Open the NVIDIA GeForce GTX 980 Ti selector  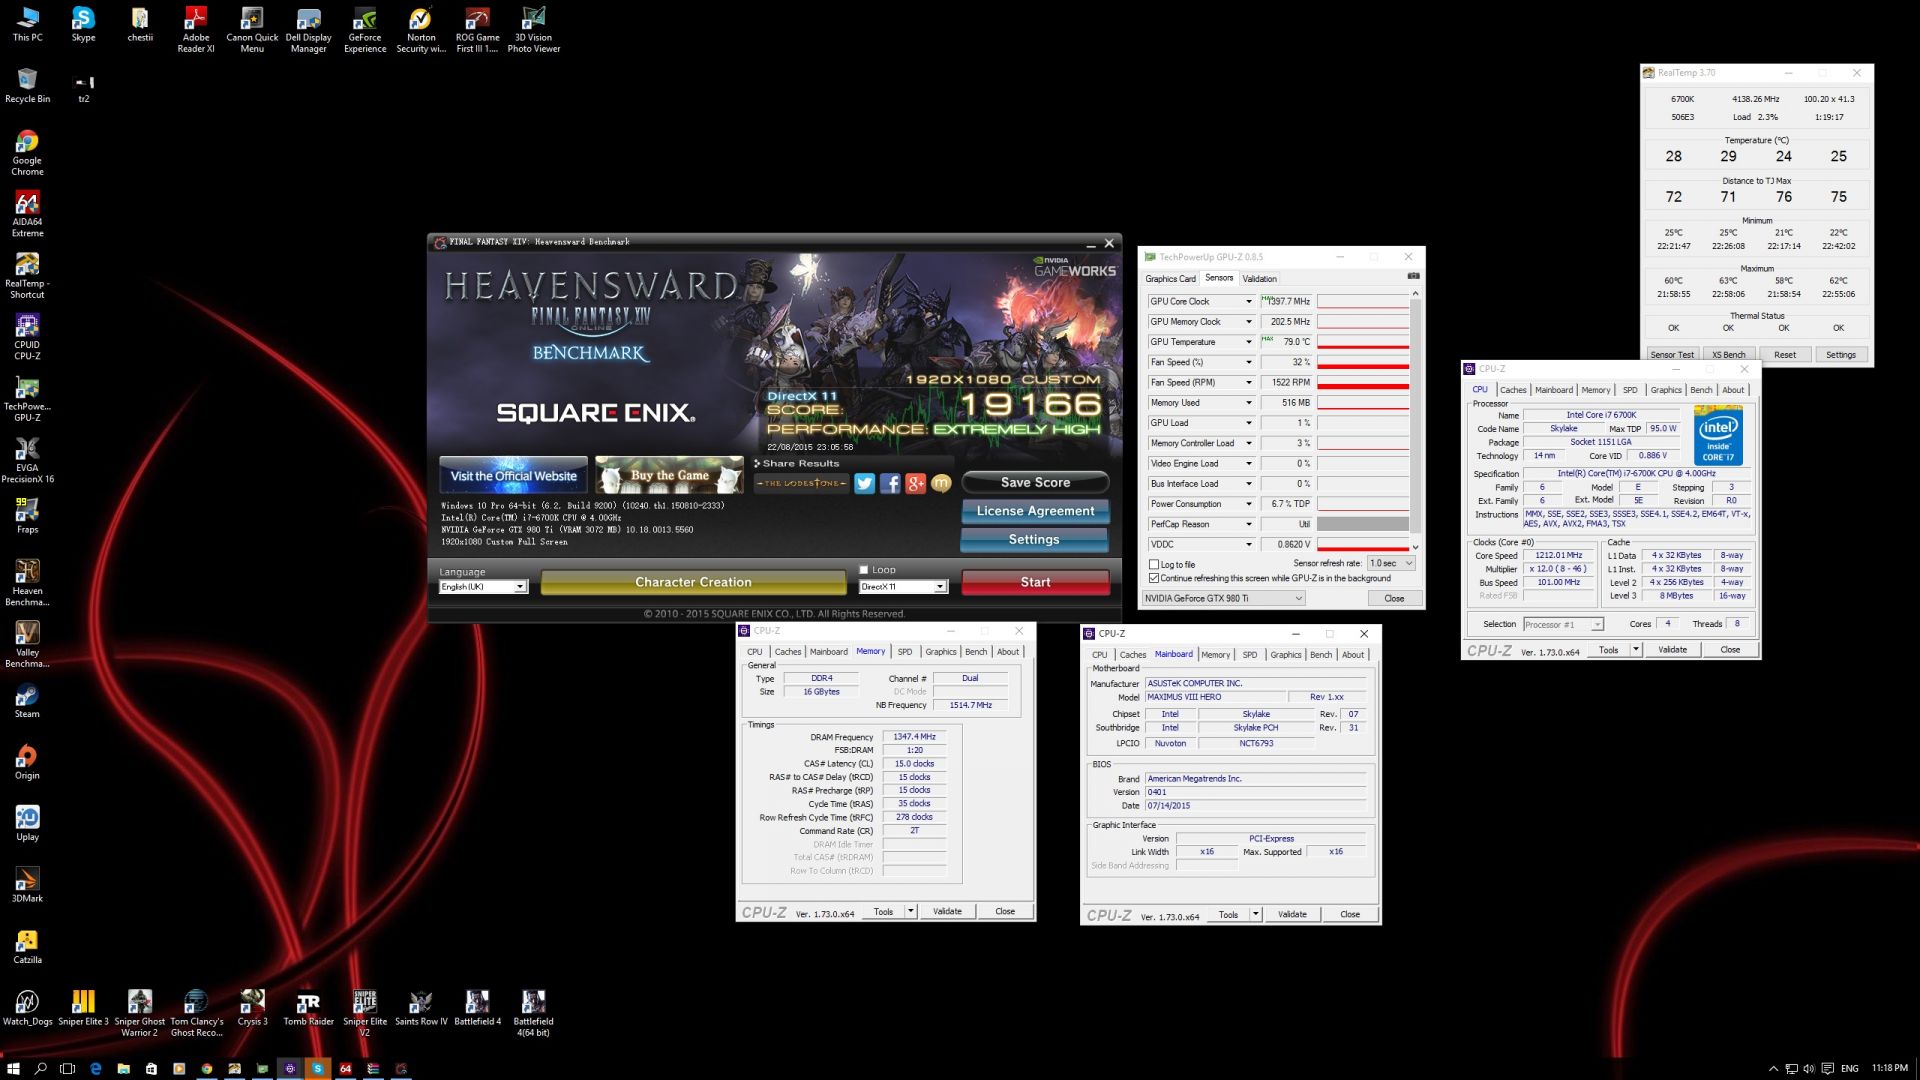[x=1224, y=598]
